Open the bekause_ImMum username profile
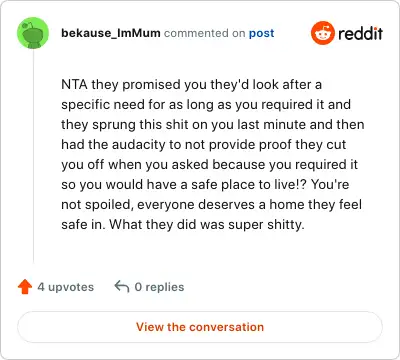 point(111,33)
